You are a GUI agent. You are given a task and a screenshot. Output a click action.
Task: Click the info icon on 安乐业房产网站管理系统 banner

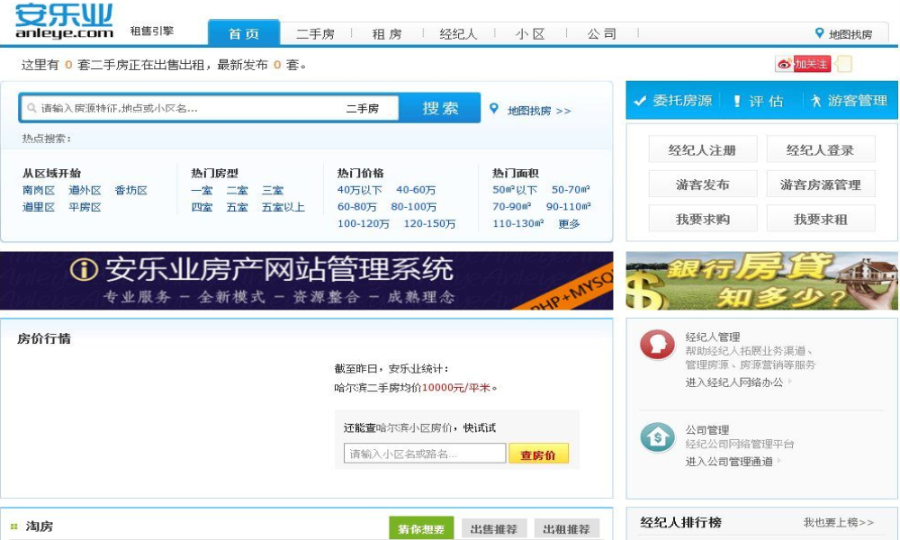point(84,269)
